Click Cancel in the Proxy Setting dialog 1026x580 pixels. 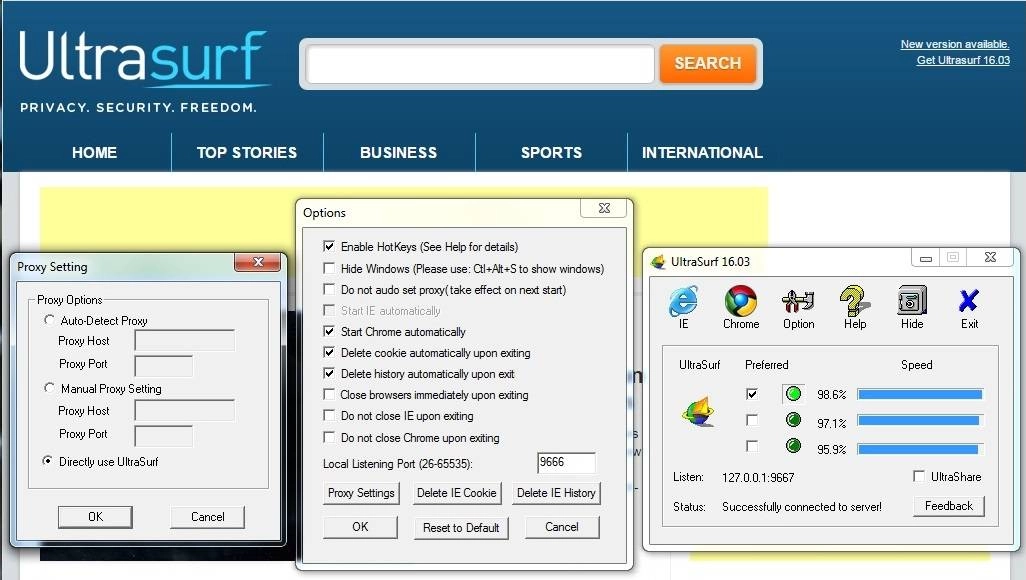point(207,517)
